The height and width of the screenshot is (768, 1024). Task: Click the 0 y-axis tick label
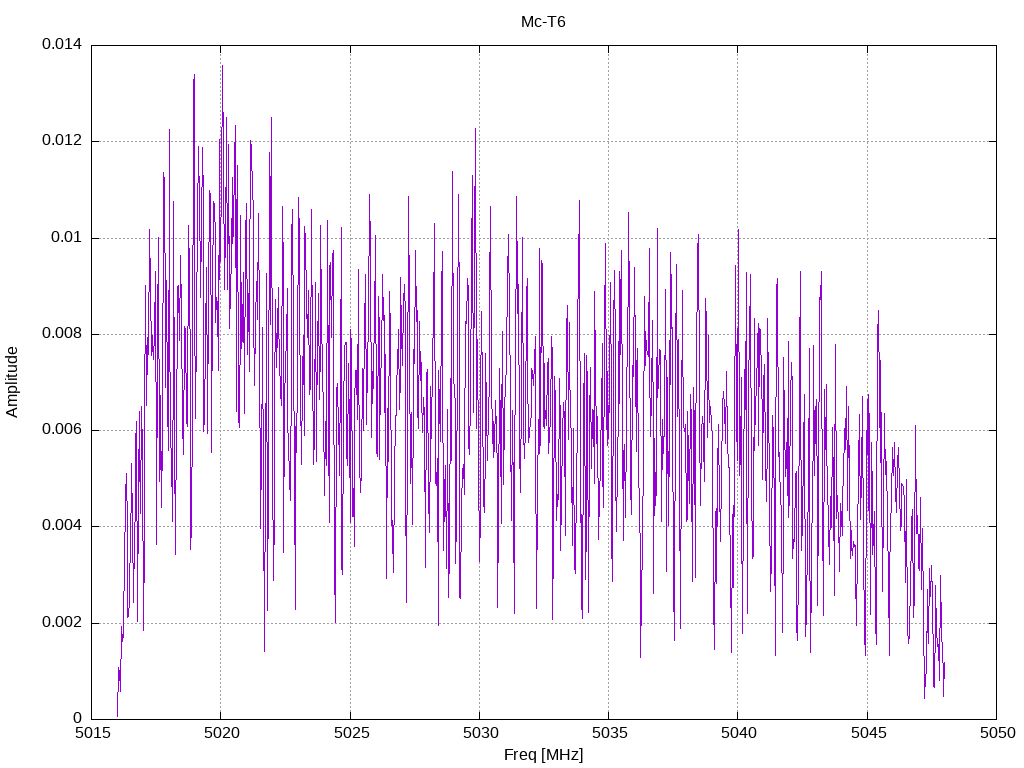click(78, 718)
